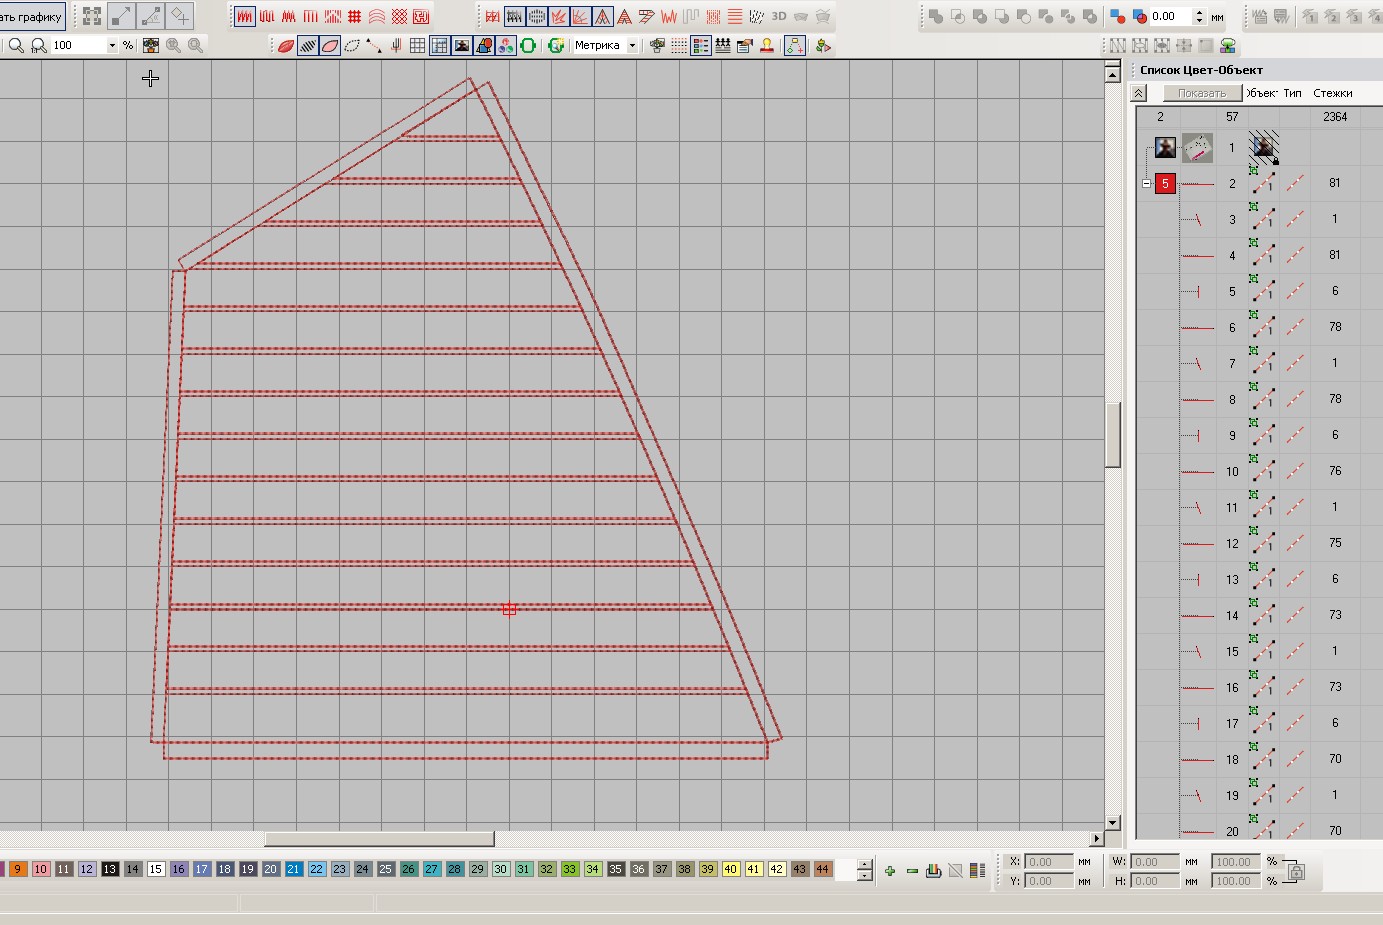Click the Стежки column header
The image size is (1383, 925).
1333,93
